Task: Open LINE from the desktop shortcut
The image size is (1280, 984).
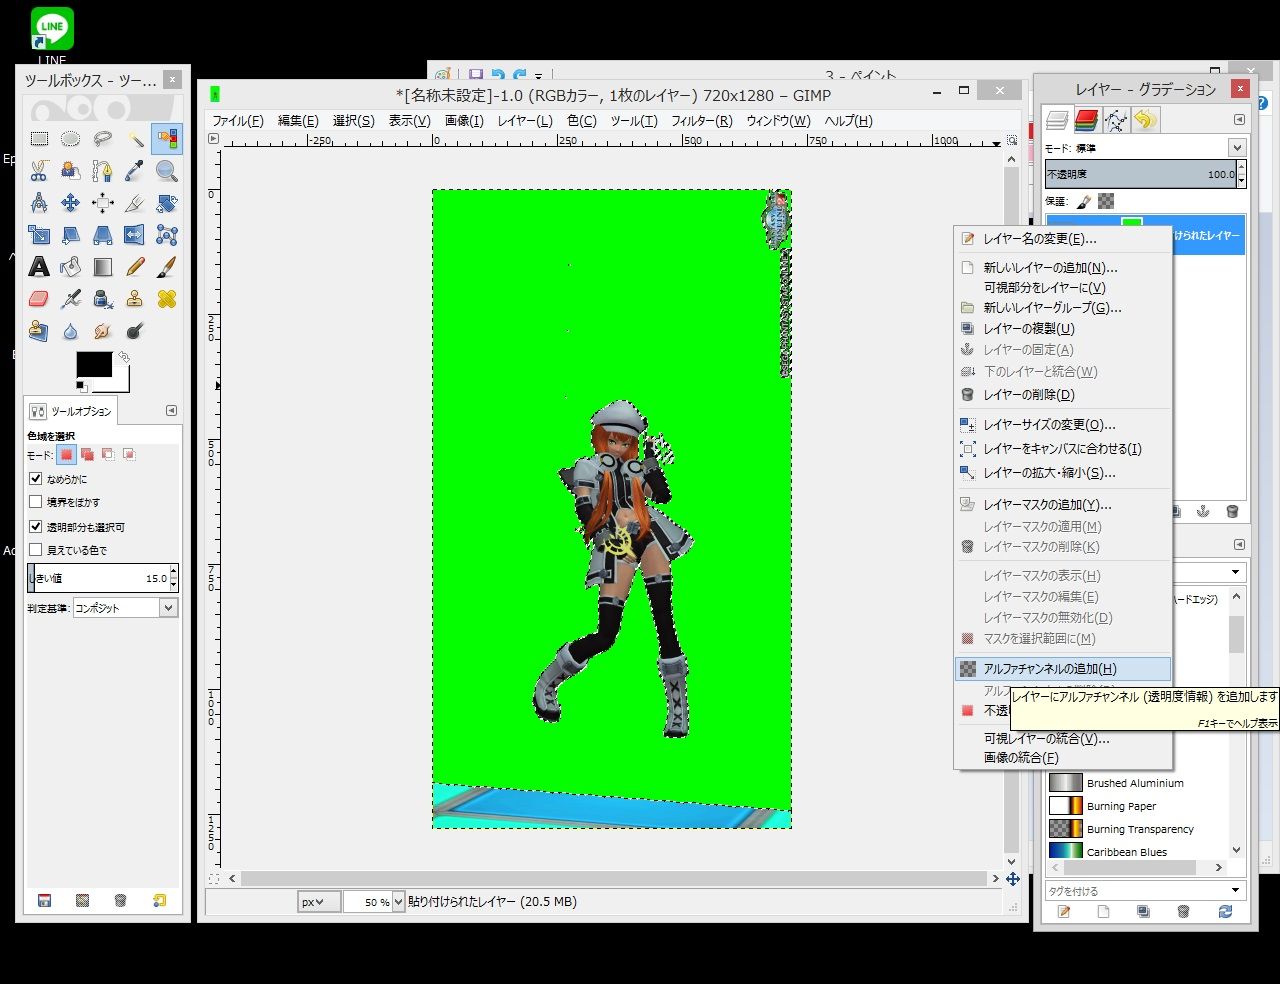Action: [52, 28]
